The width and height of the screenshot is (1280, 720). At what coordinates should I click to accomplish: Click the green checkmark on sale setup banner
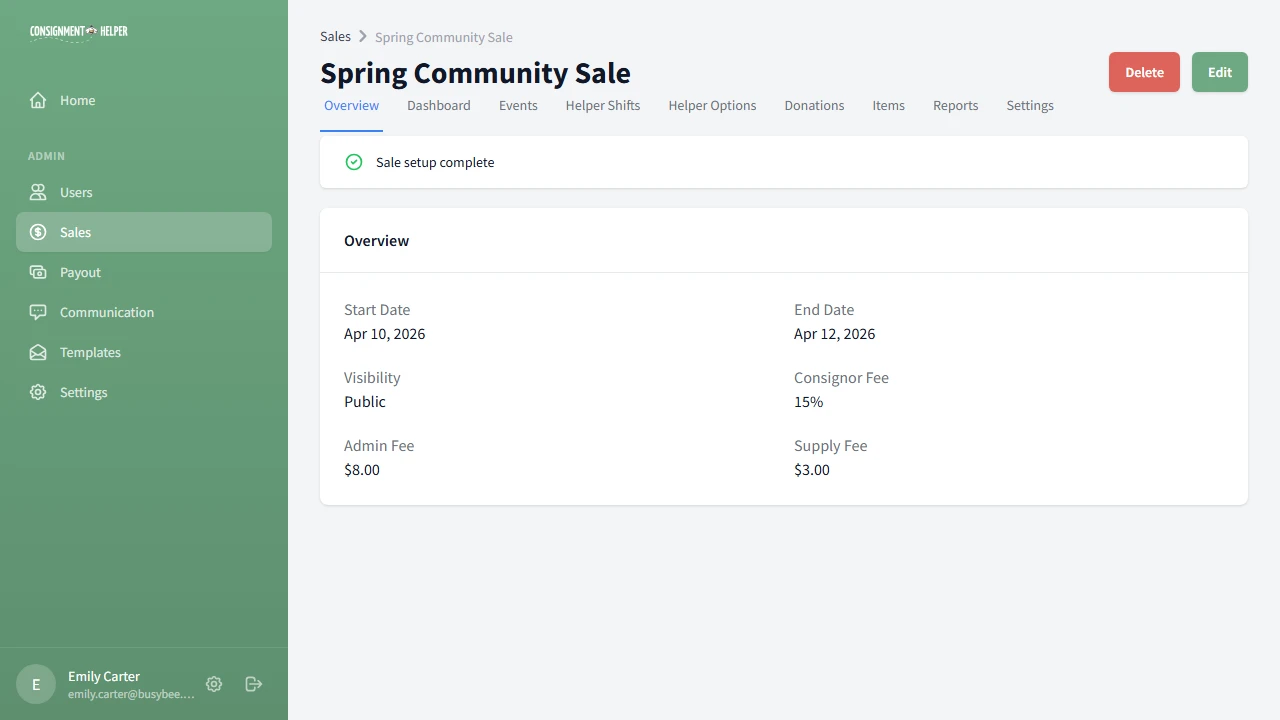353,161
